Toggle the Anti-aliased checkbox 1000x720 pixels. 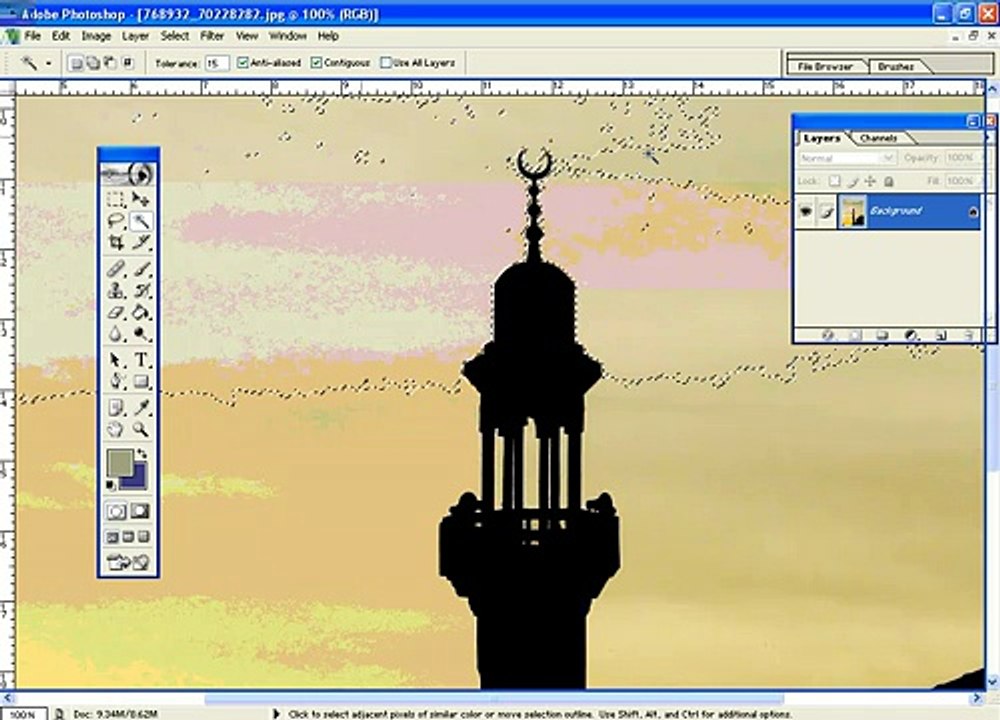click(x=242, y=62)
